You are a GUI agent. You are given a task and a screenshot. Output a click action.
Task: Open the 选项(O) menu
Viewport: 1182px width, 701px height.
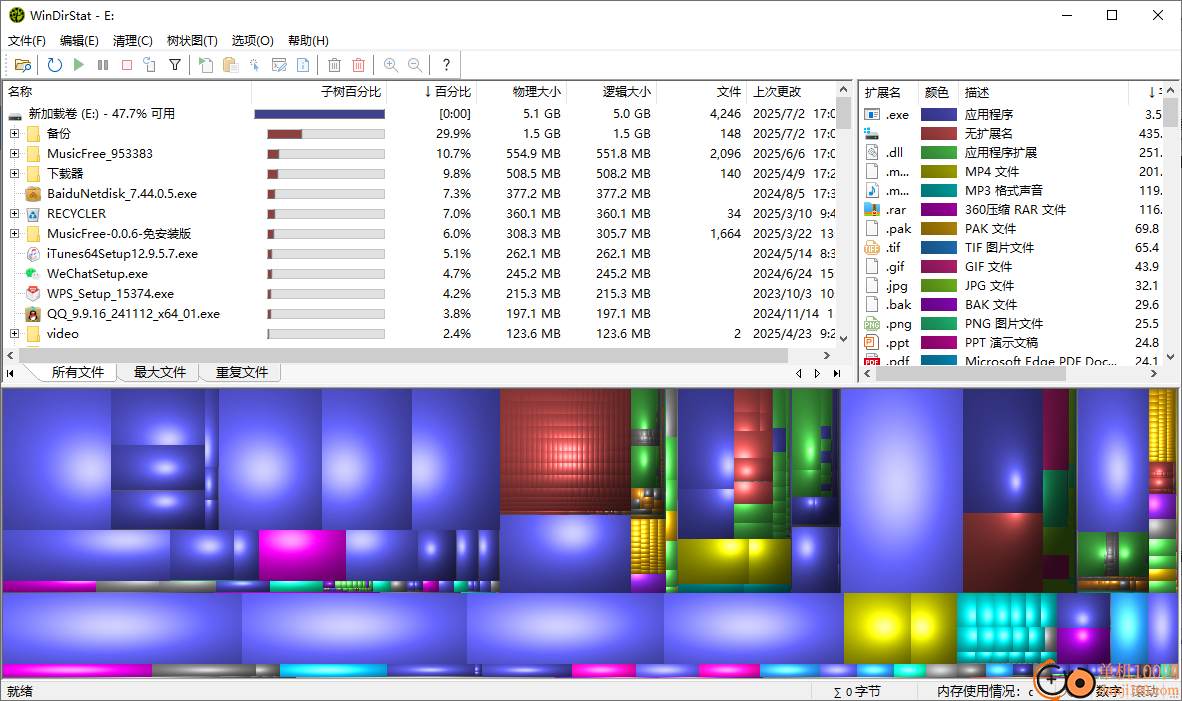tap(253, 41)
